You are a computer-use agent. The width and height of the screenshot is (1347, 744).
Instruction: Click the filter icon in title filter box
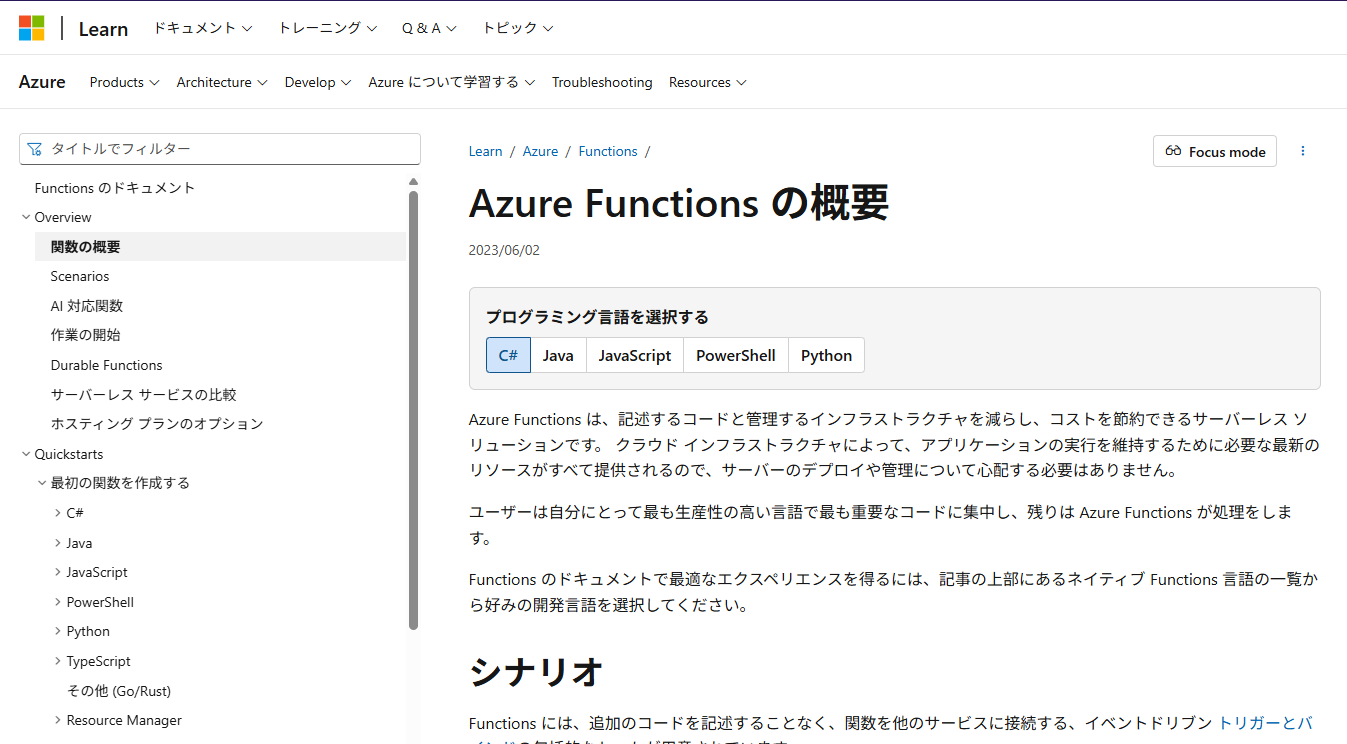click(35, 149)
